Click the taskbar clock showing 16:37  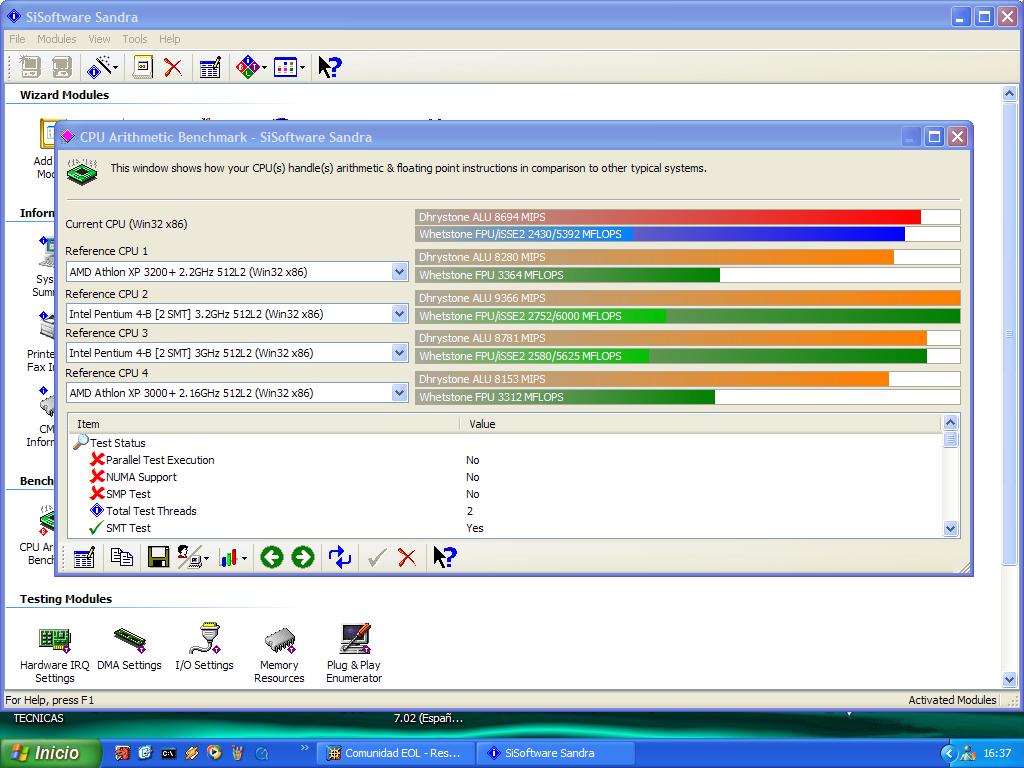pos(997,753)
